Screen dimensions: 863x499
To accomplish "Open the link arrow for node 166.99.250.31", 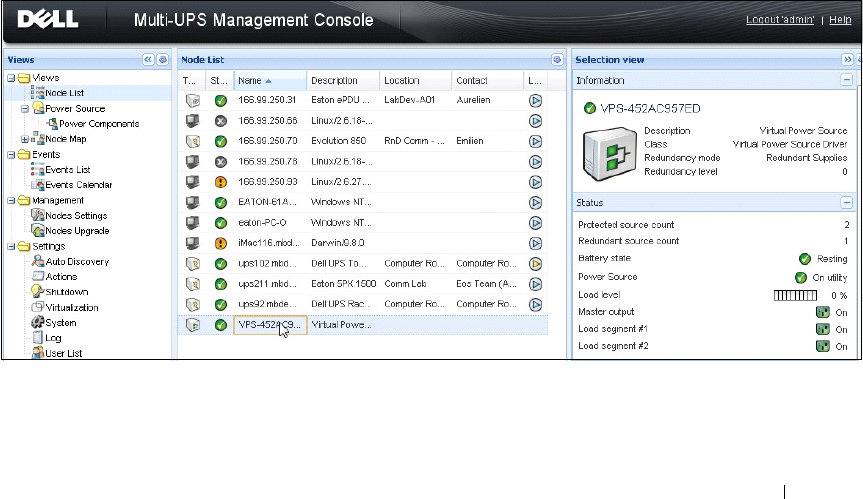I will [535, 100].
